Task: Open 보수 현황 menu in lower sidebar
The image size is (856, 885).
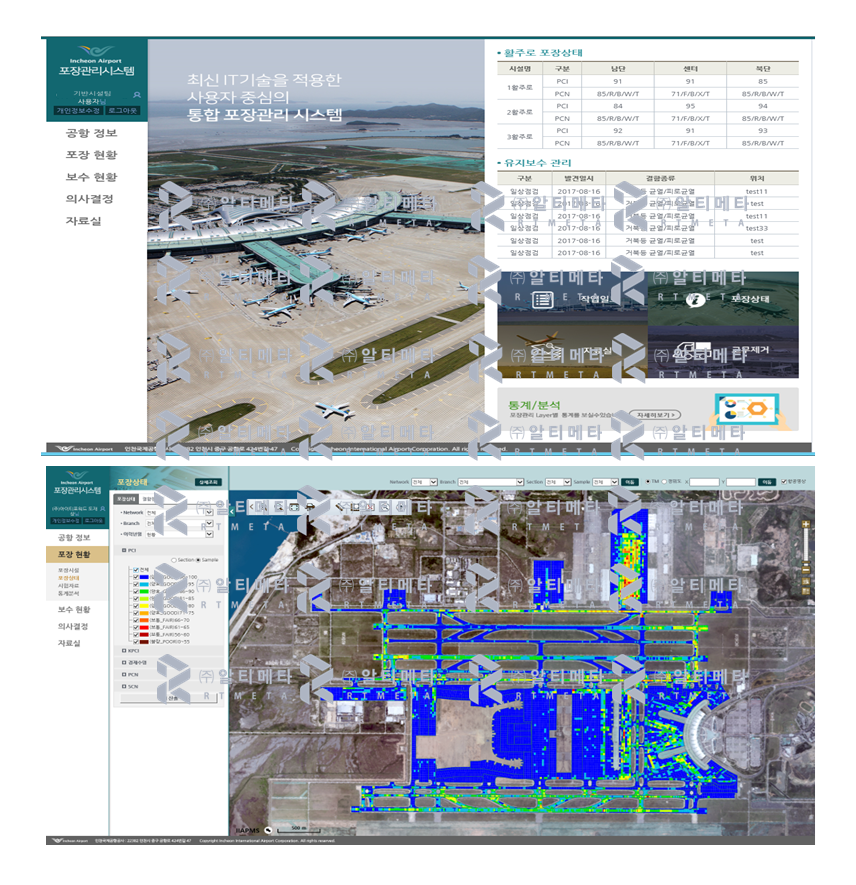Action: point(74,608)
